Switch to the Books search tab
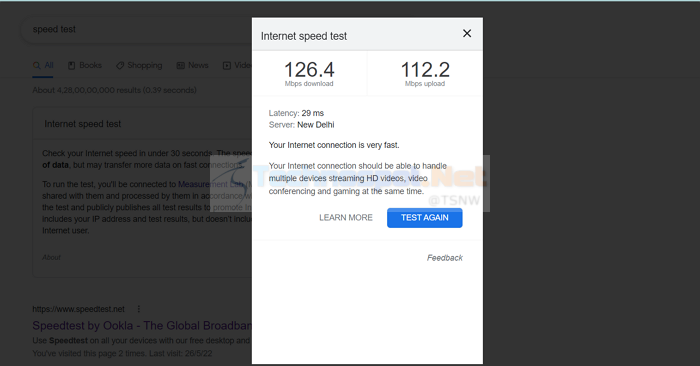 [x=85, y=66]
